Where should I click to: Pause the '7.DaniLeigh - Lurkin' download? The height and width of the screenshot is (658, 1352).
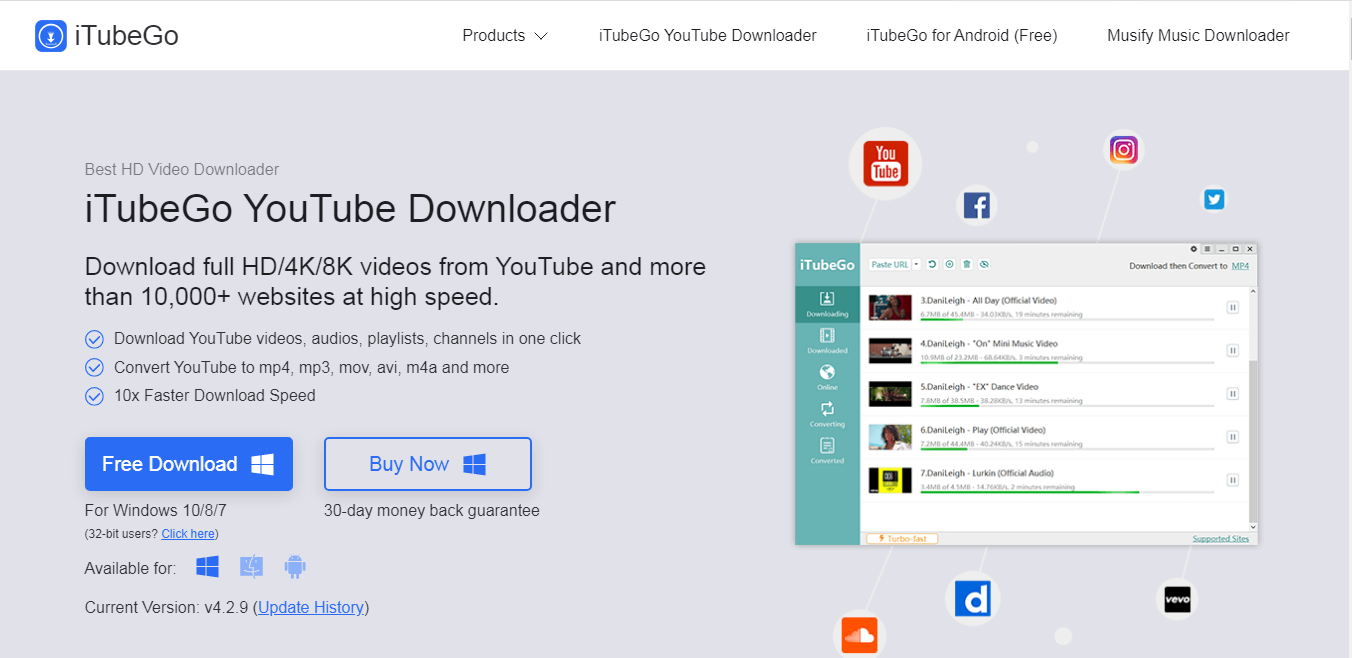point(1232,480)
